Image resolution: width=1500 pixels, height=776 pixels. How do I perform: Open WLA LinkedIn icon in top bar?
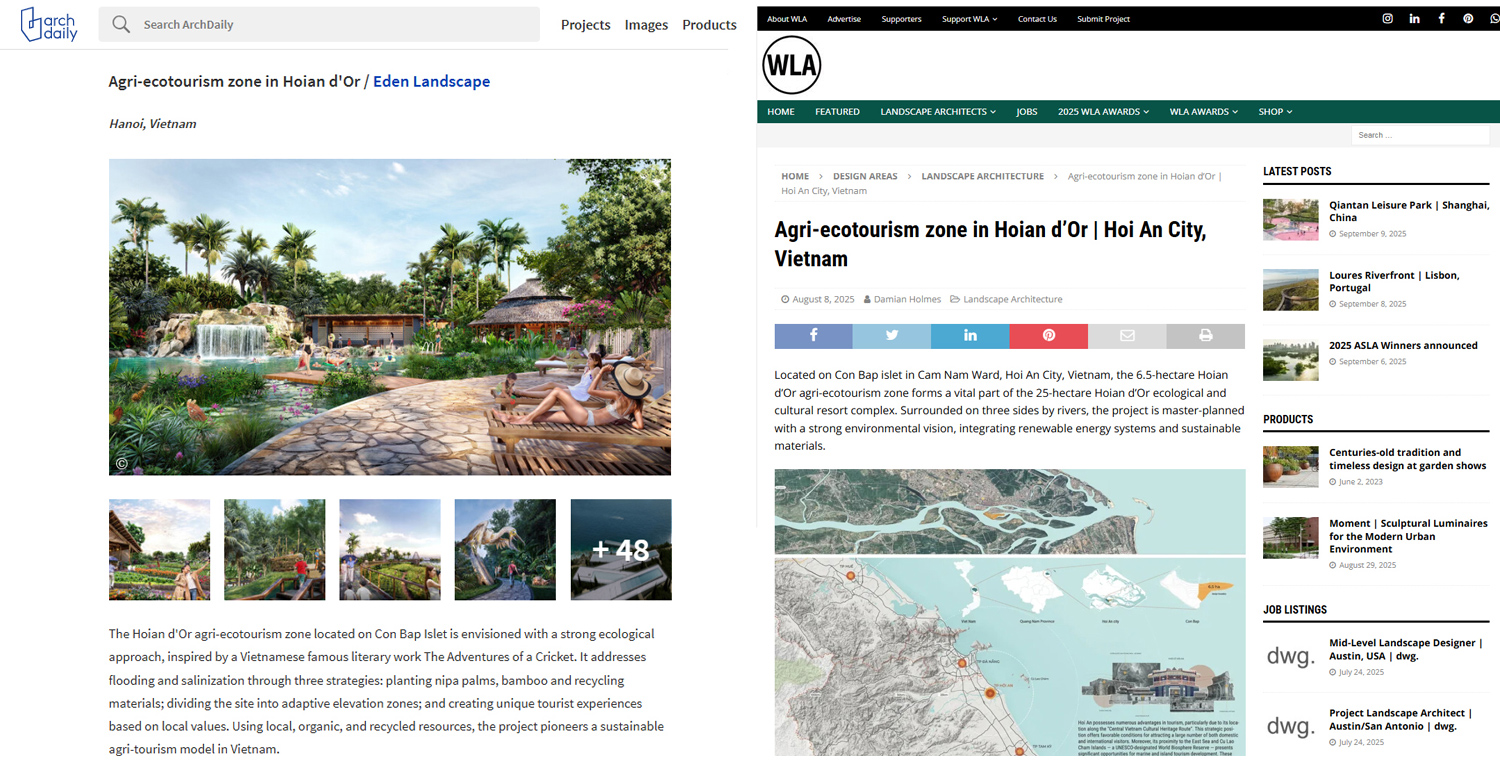(x=1414, y=18)
